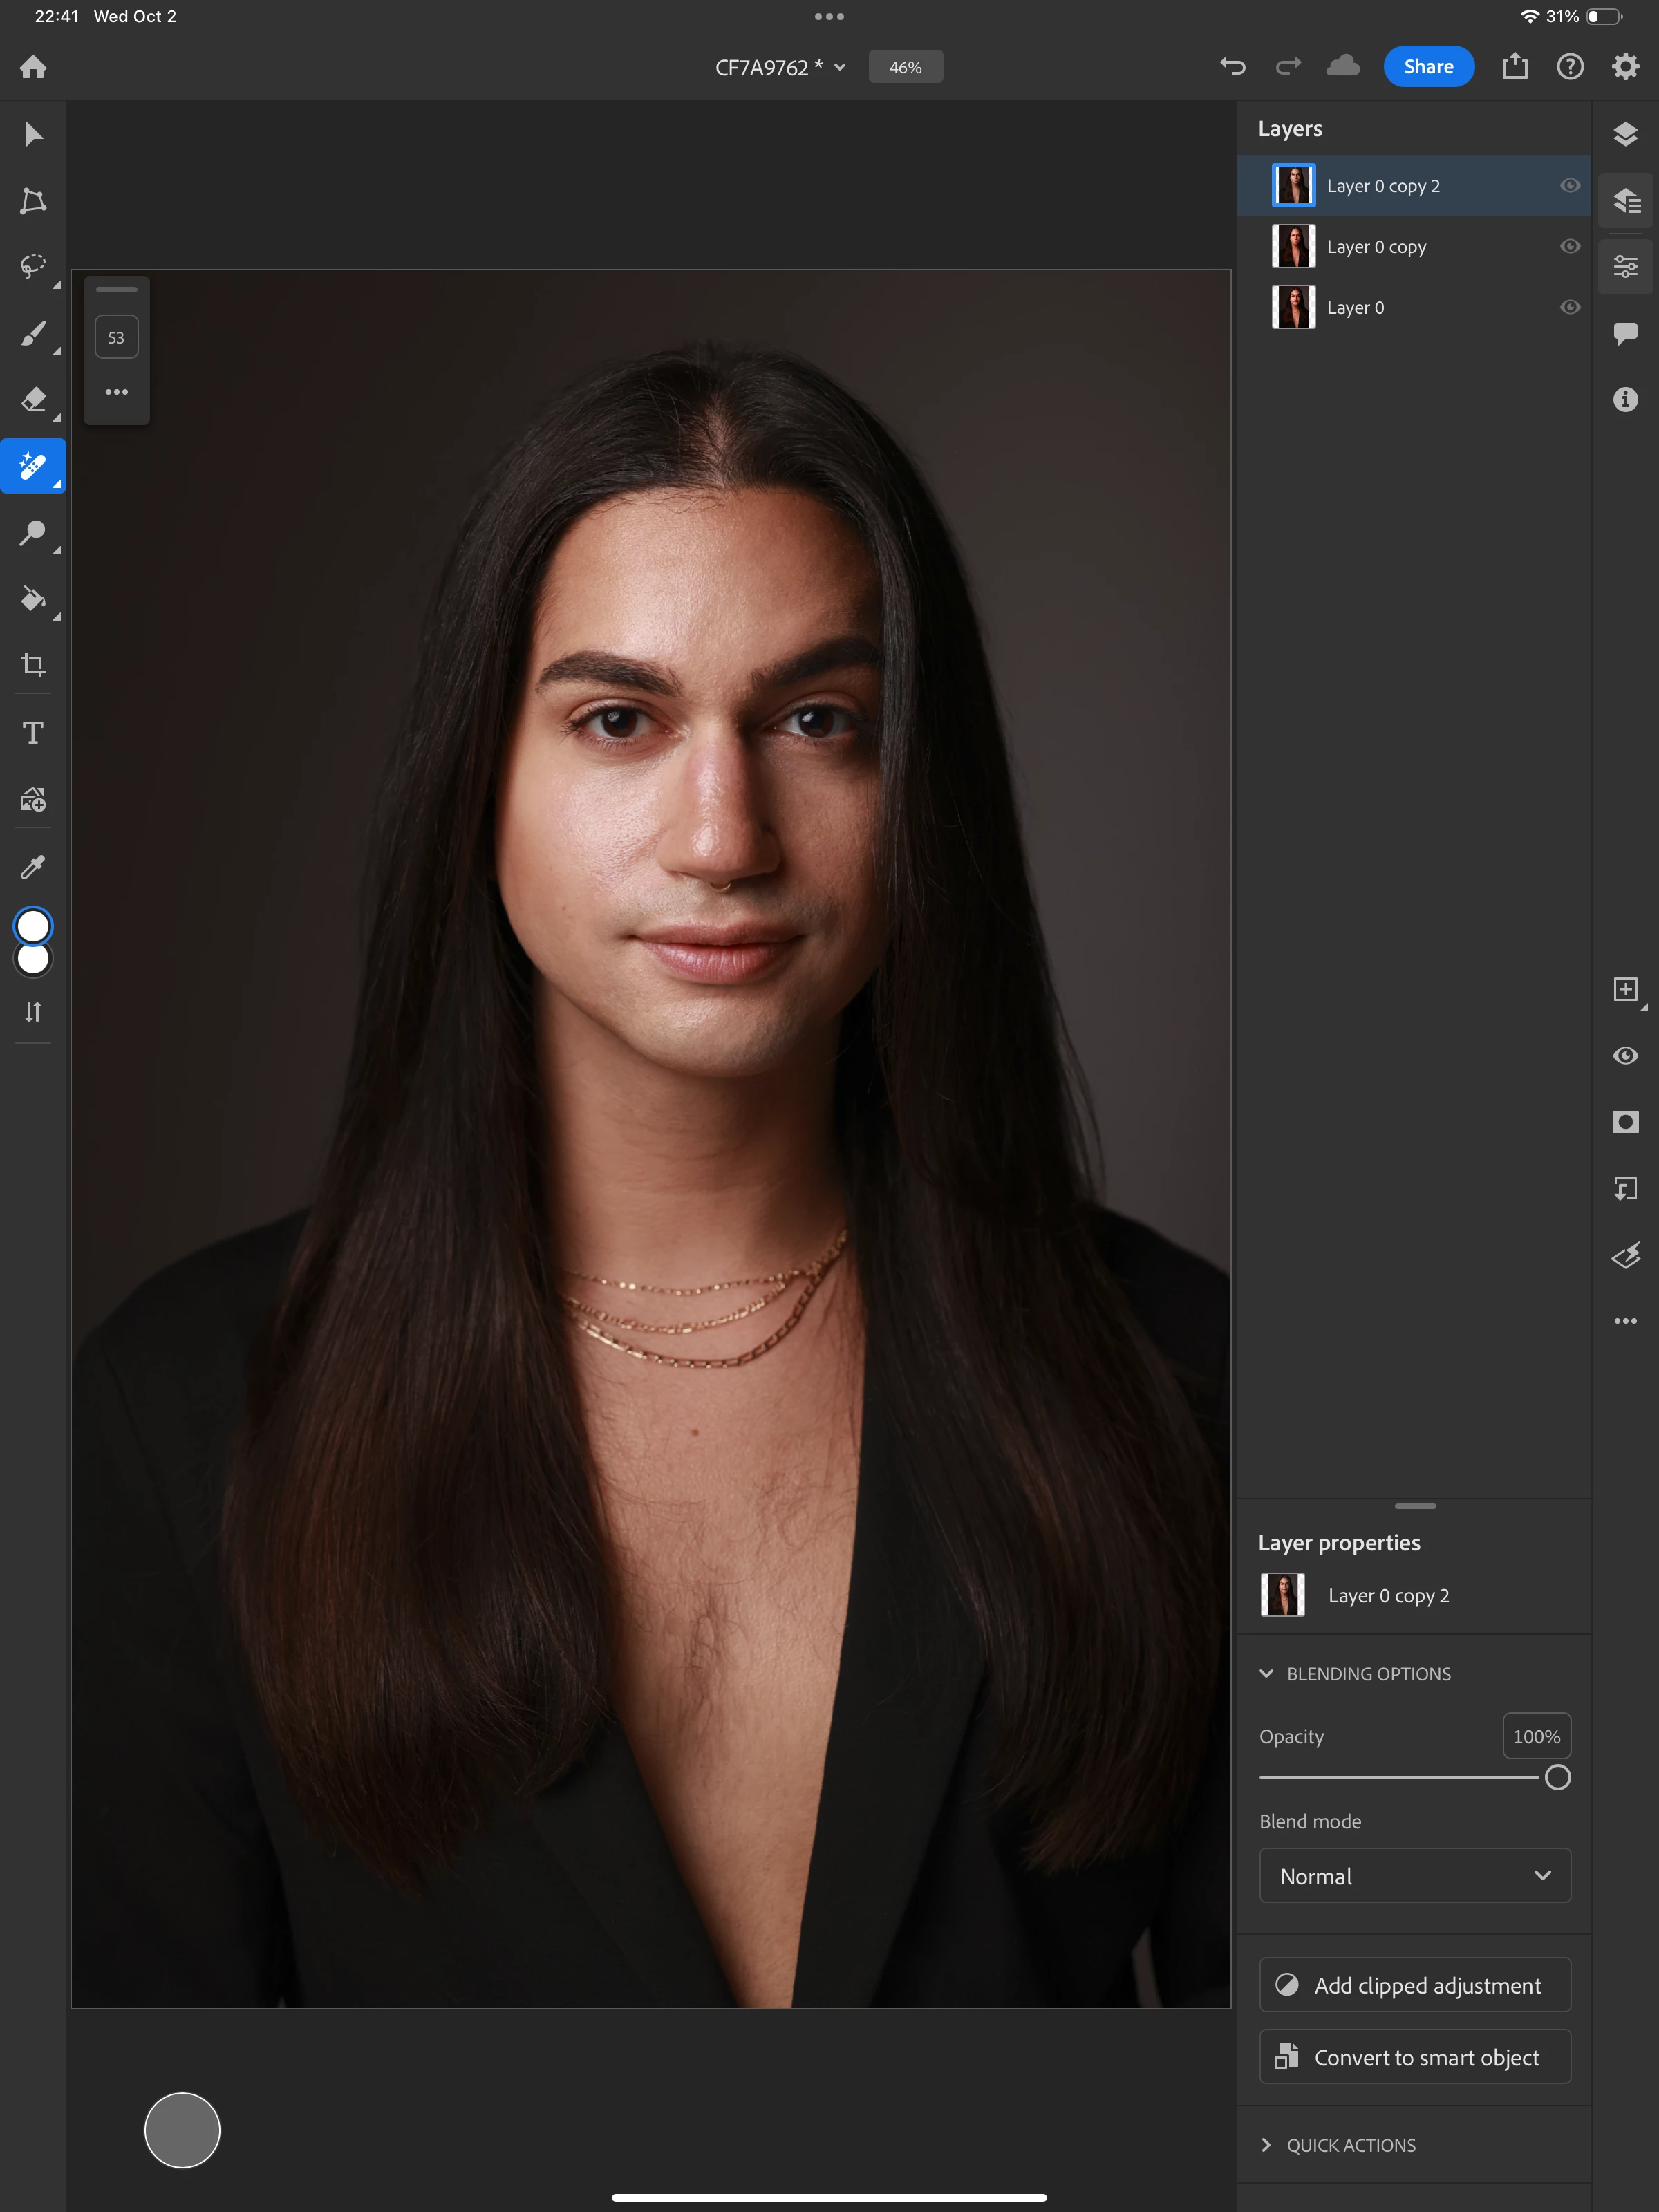Screen dimensions: 1659x2212
Task: Open the Normal blend mode dropdown
Action: click(1414, 1876)
